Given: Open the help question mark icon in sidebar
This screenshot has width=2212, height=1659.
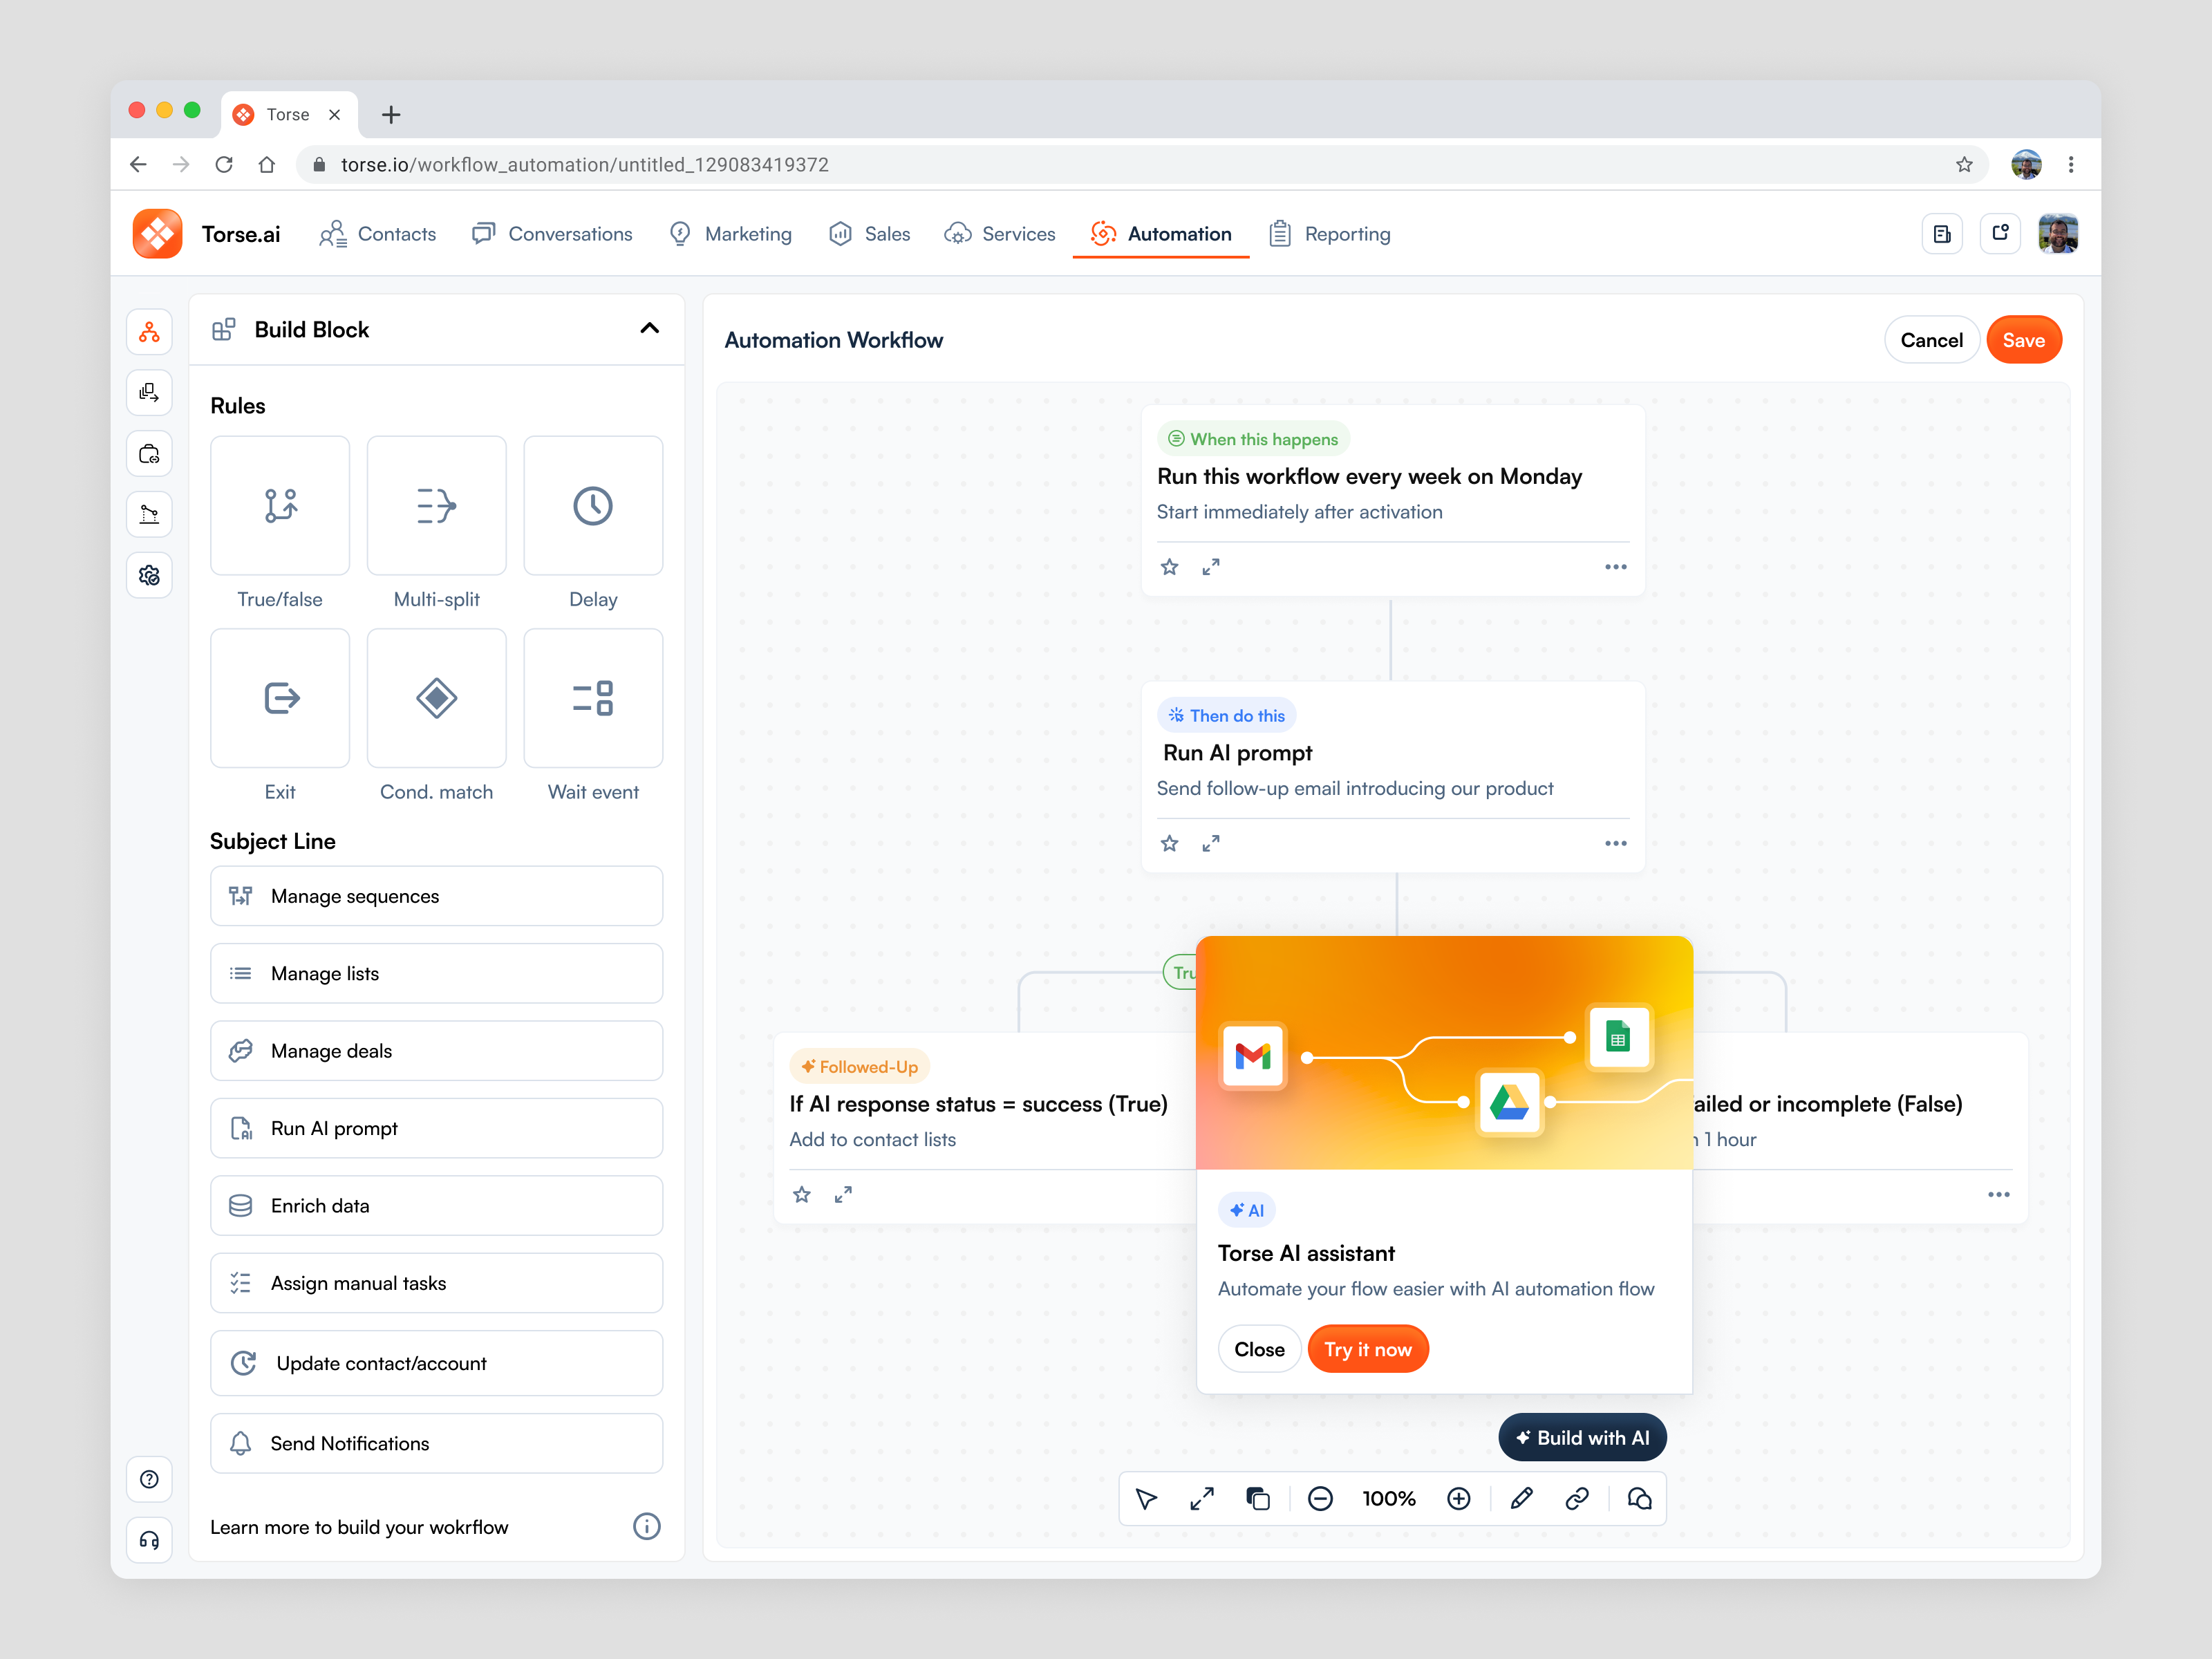Looking at the screenshot, I should tap(149, 1479).
